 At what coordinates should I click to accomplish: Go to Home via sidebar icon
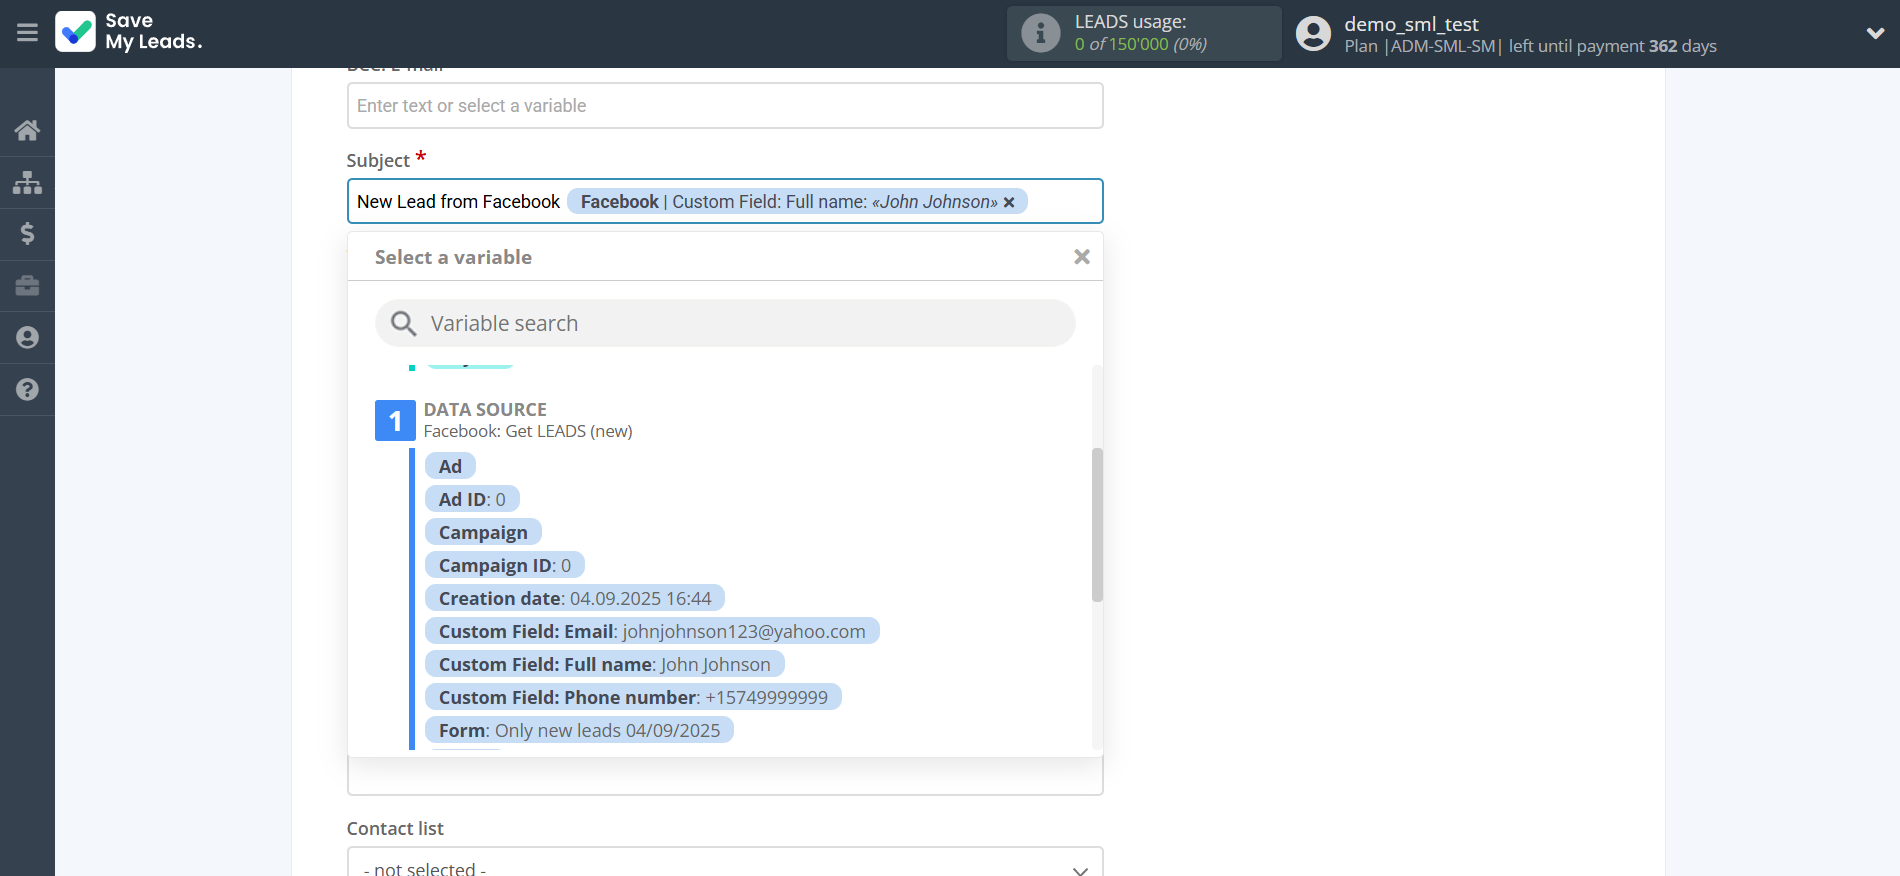[27, 130]
